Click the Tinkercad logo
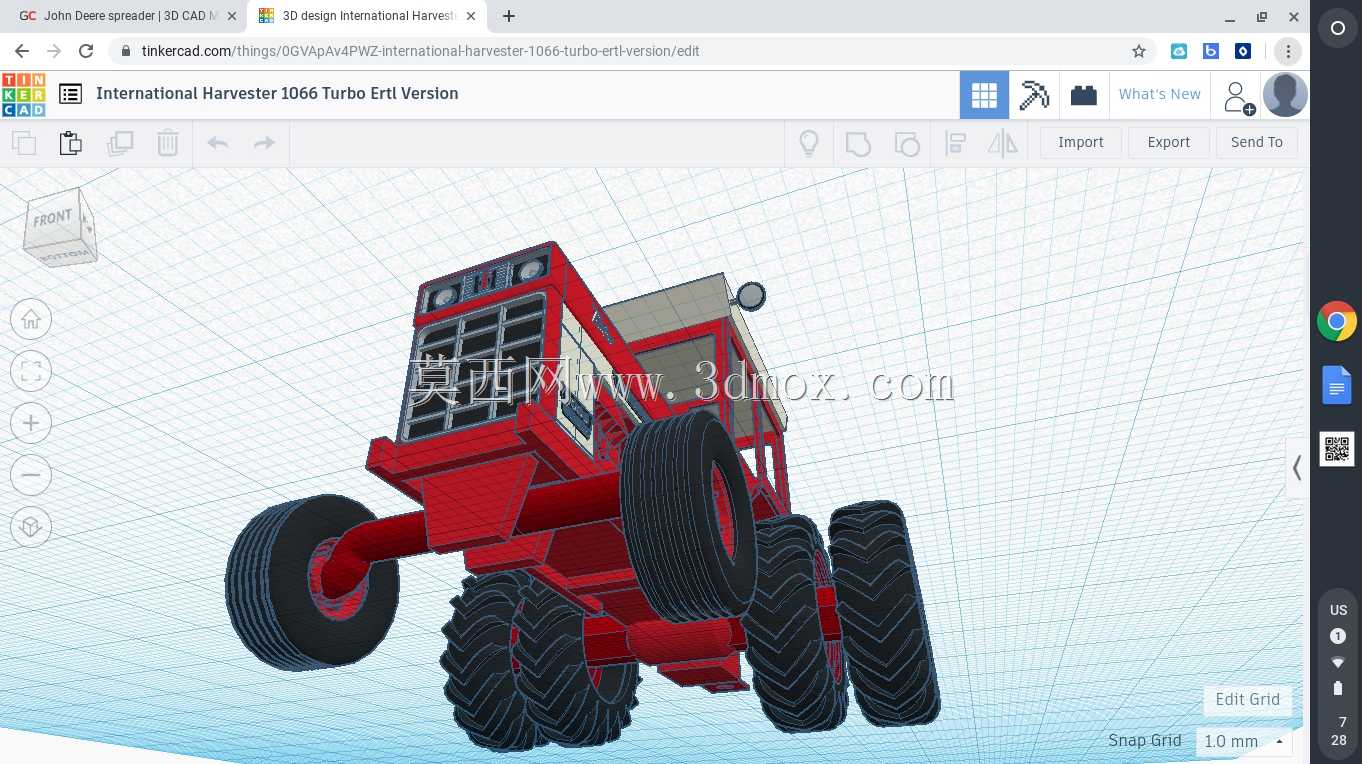The height and width of the screenshot is (764, 1362). pos(23,94)
